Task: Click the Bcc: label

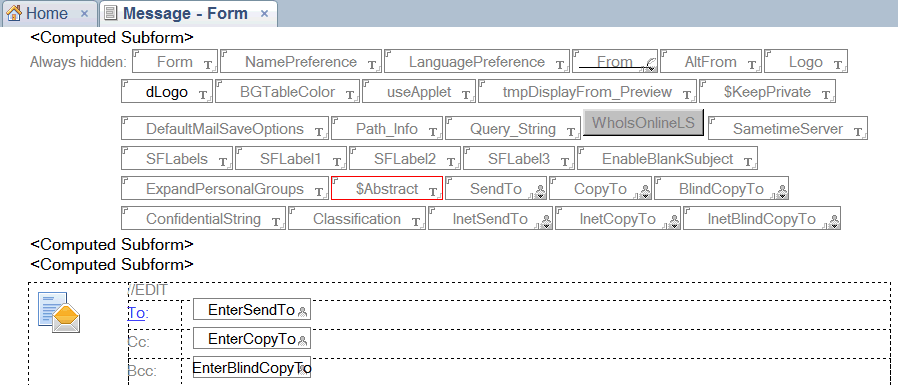Action: [x=141, y=371]
